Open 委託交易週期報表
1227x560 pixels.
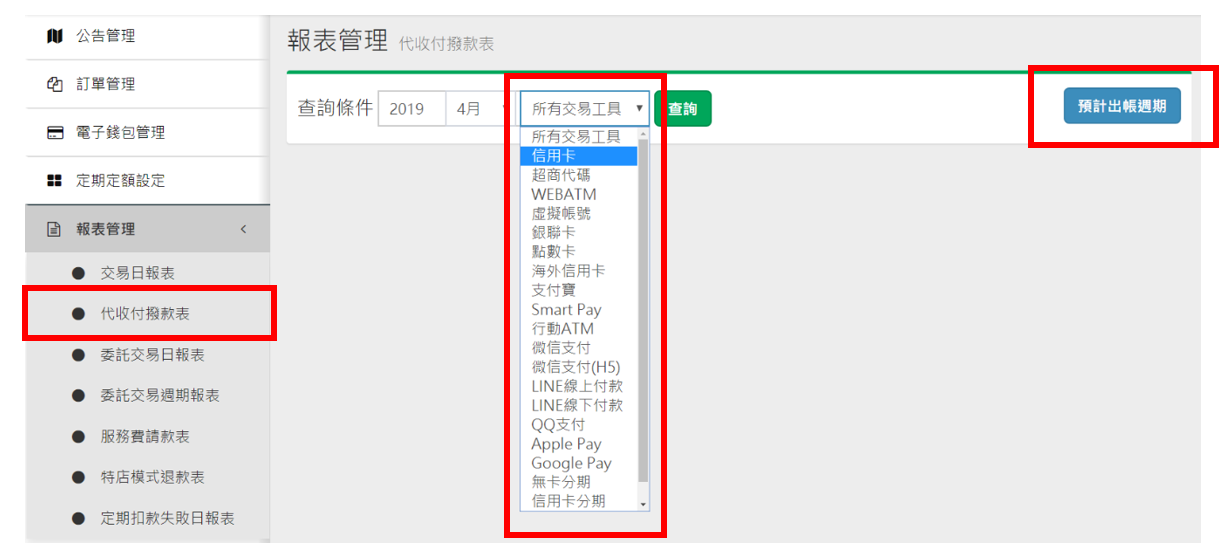click(x=160, y=396)
